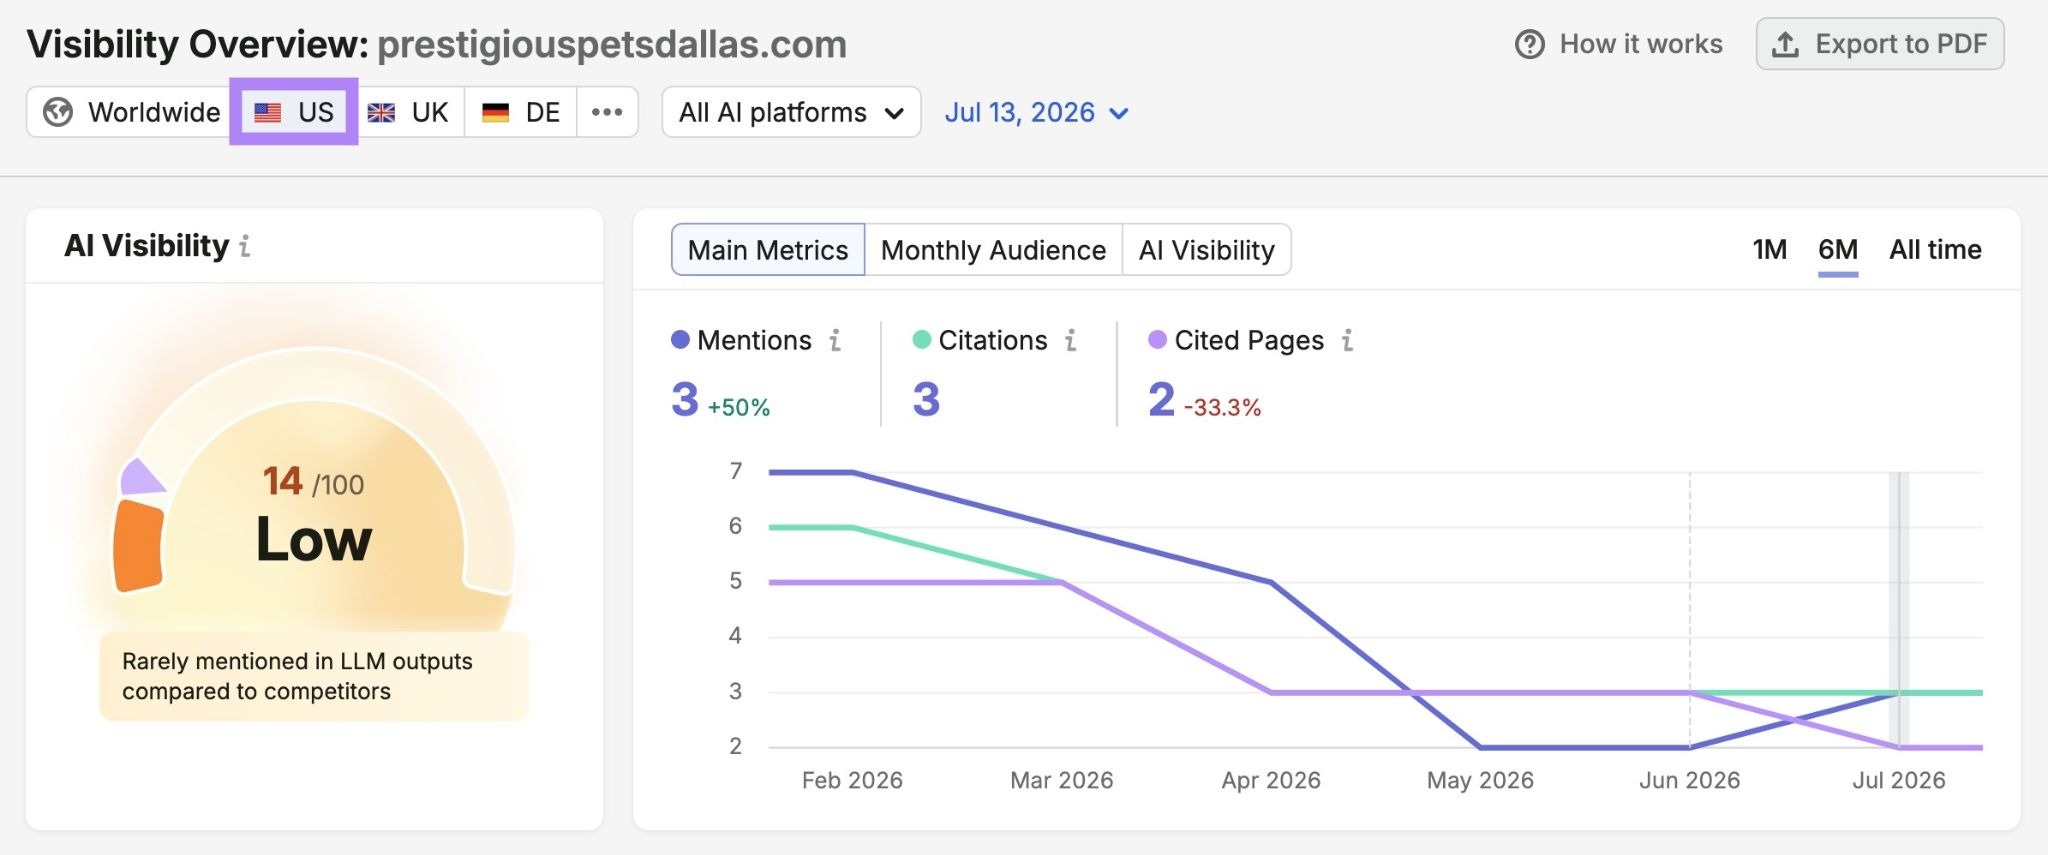Click the Cited Pages metric label

[x=1249, y=341]
